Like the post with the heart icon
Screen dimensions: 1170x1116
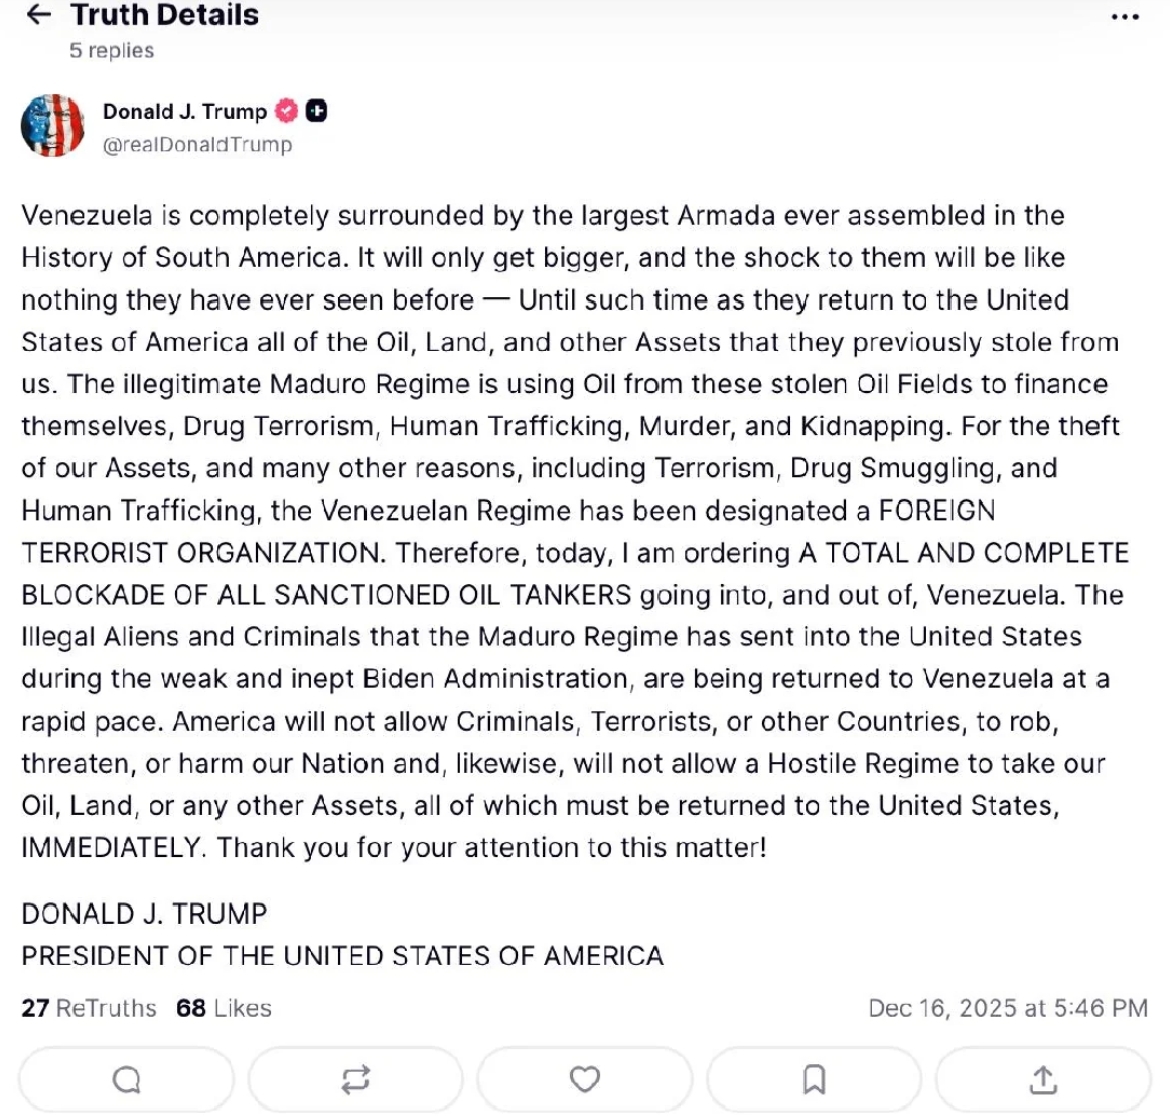pyautogui.click(x=585, y=1079)
